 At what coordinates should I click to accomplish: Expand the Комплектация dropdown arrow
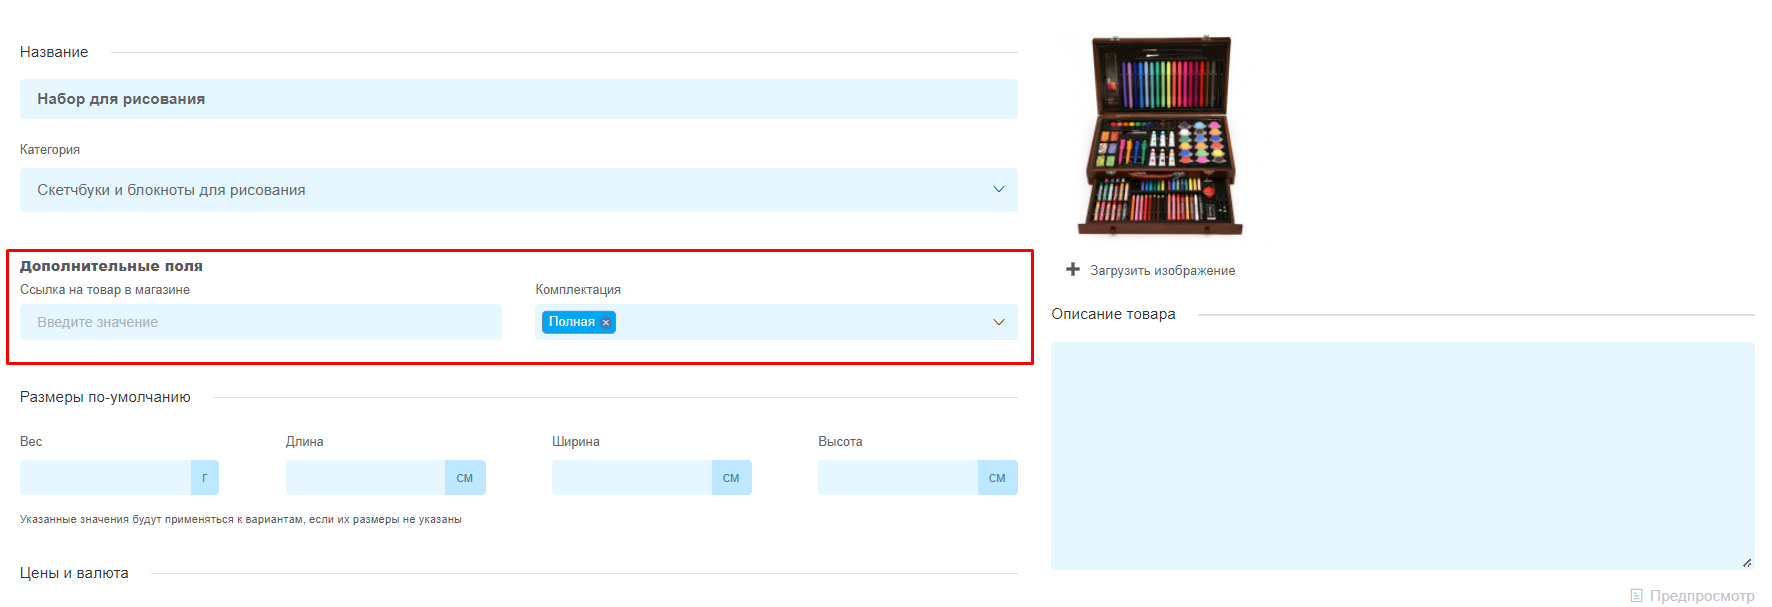(x=998, y=322)
